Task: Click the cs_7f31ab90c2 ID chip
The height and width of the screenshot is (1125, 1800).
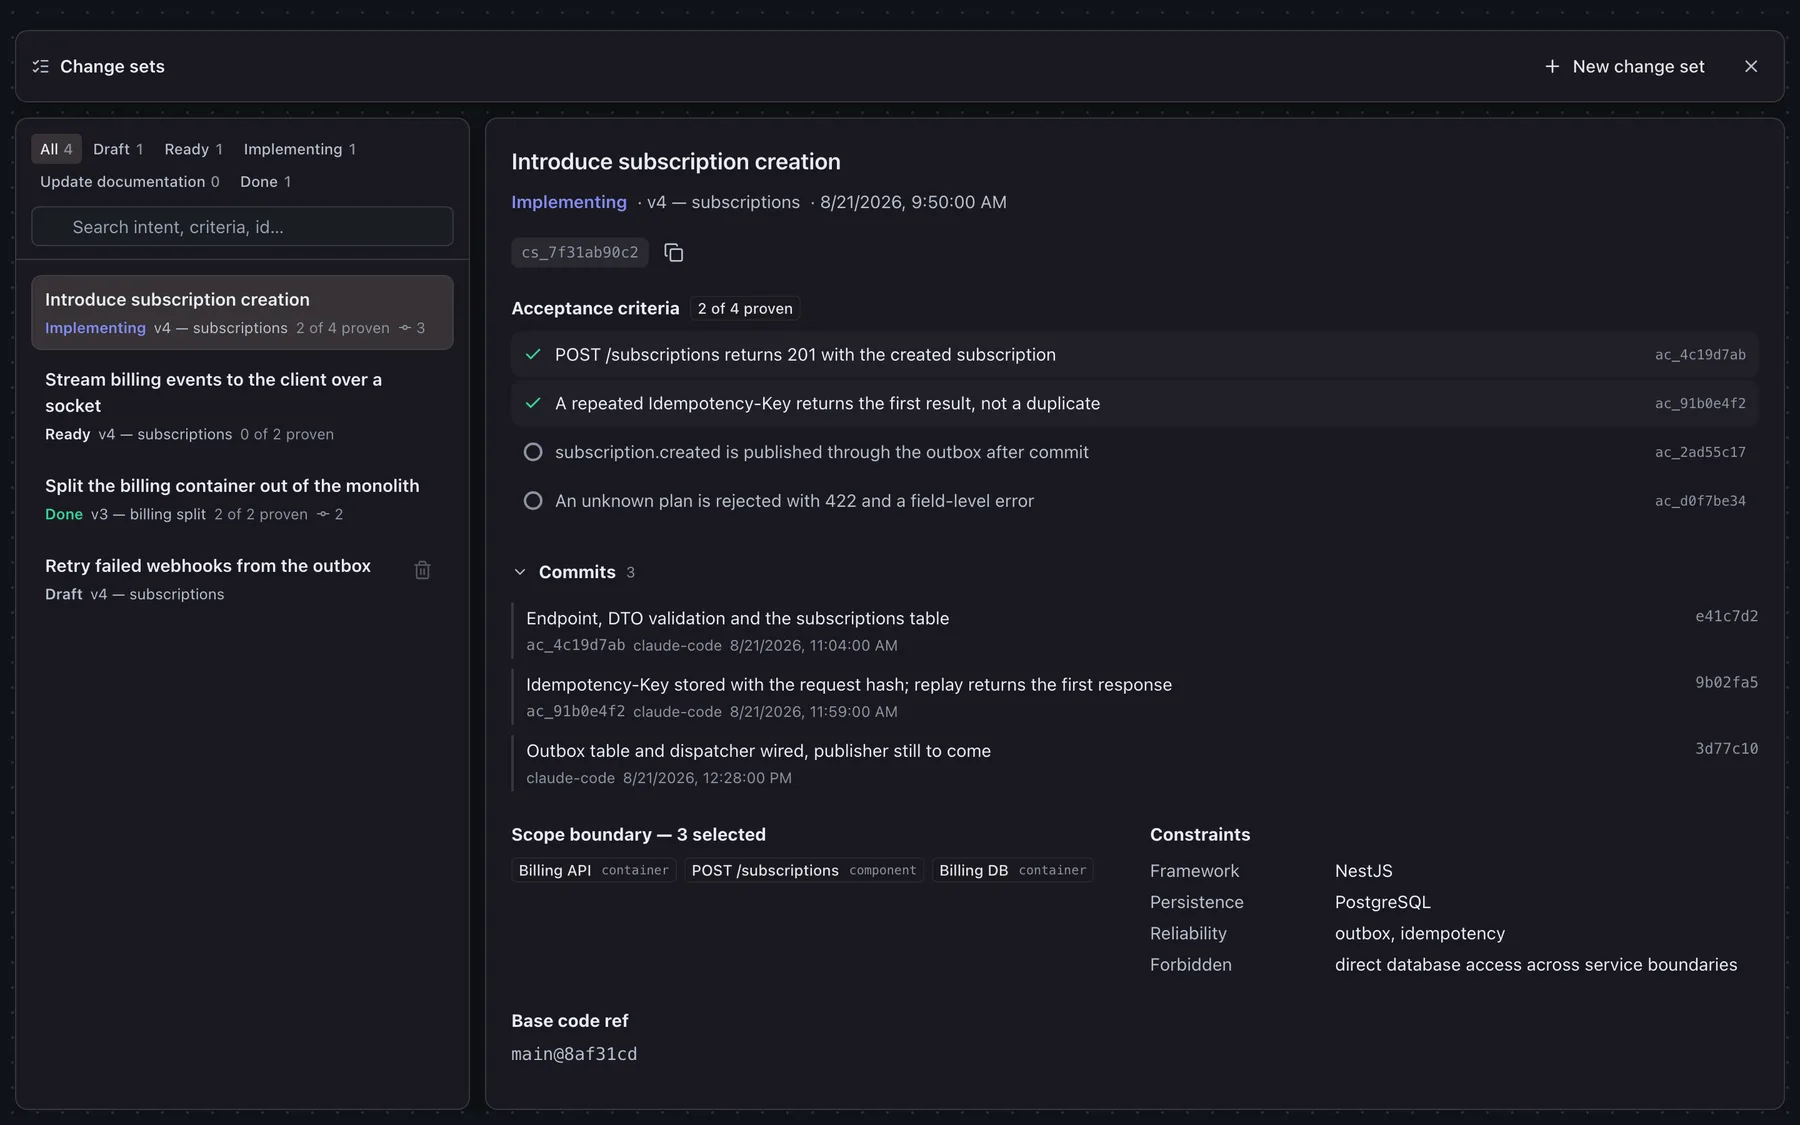Action: tap(580, 253)
